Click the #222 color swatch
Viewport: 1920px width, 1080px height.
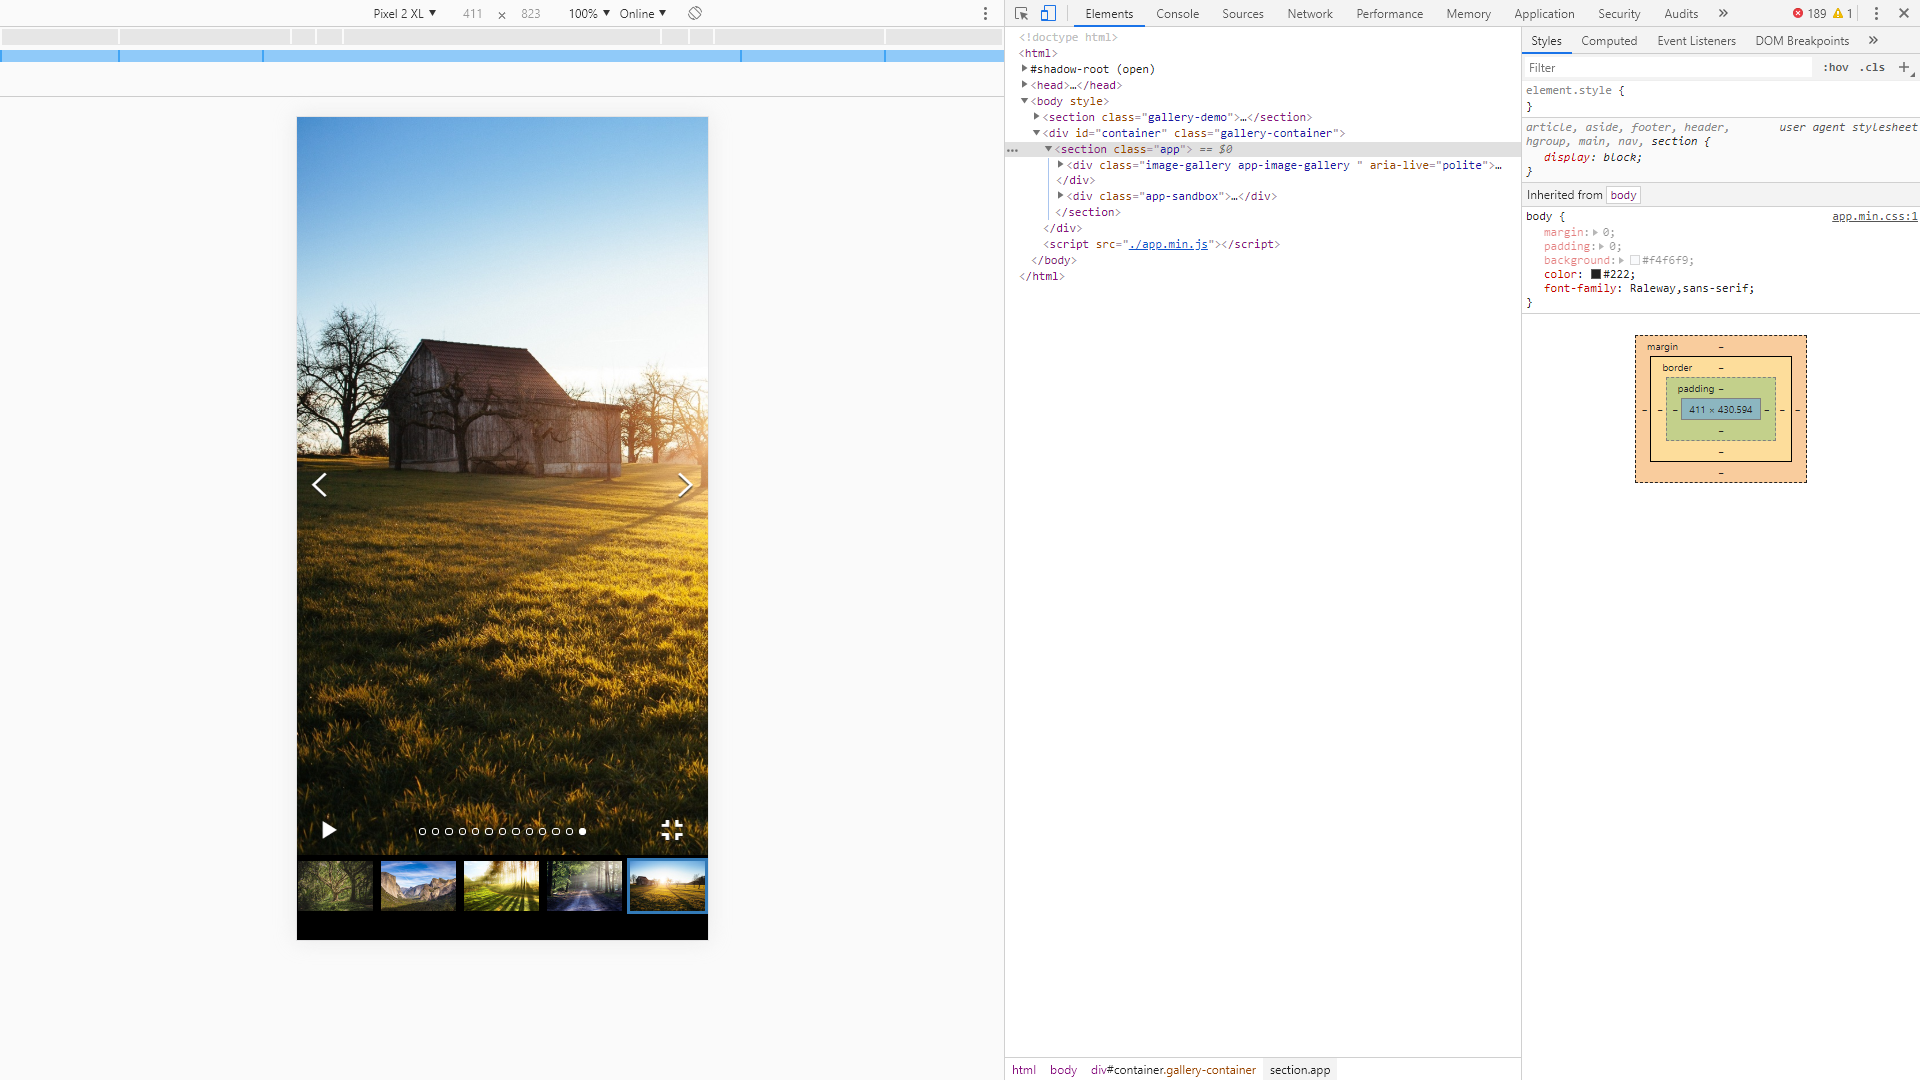coord(1595,274)
